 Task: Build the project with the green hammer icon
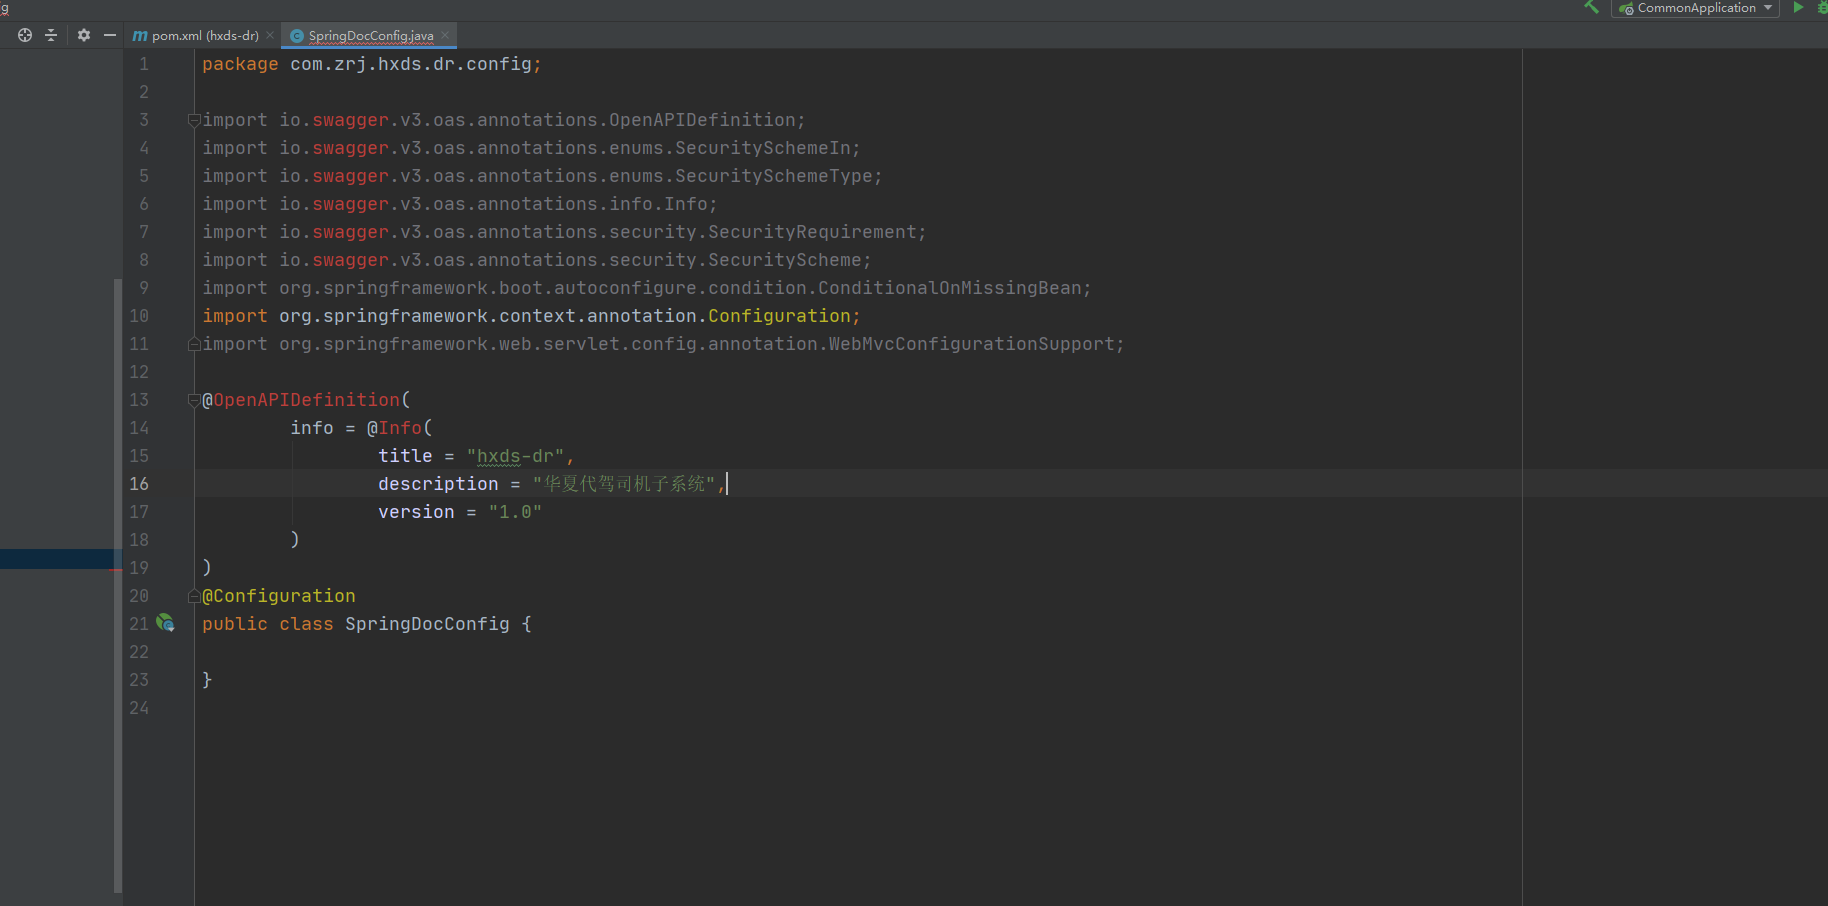coord(1591,7)
